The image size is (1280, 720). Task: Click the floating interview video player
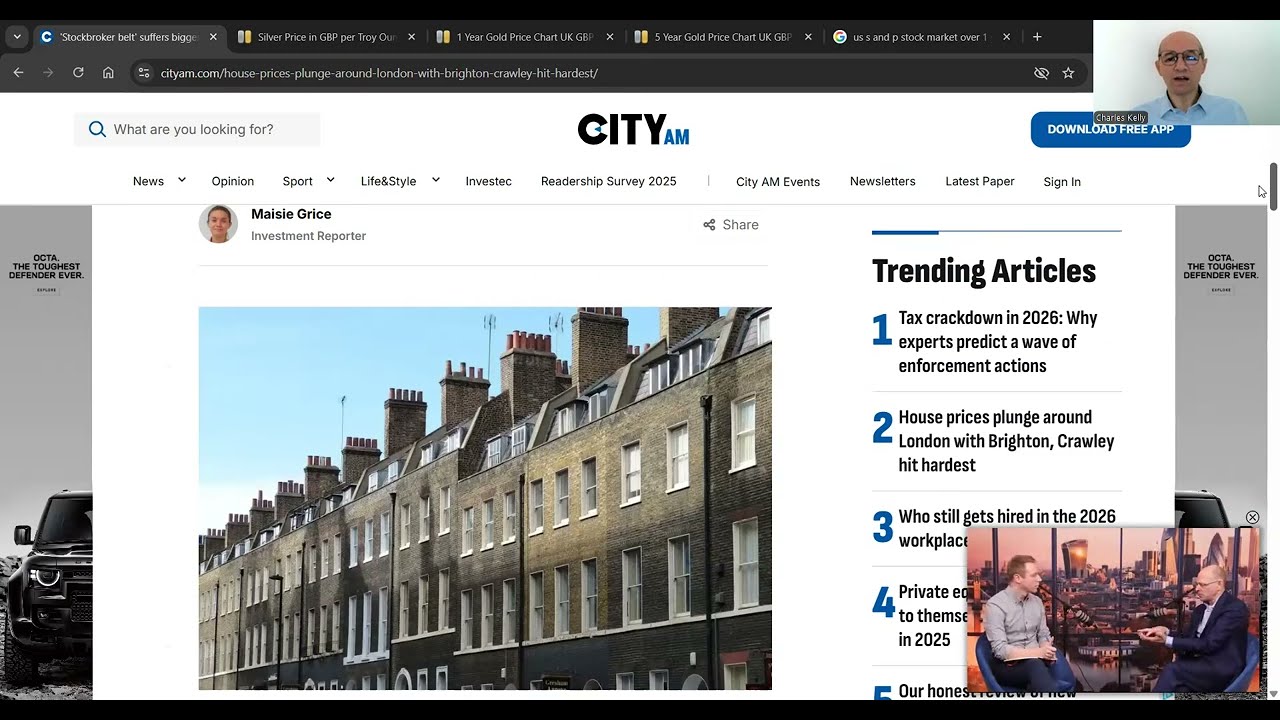coord(1113,610)
